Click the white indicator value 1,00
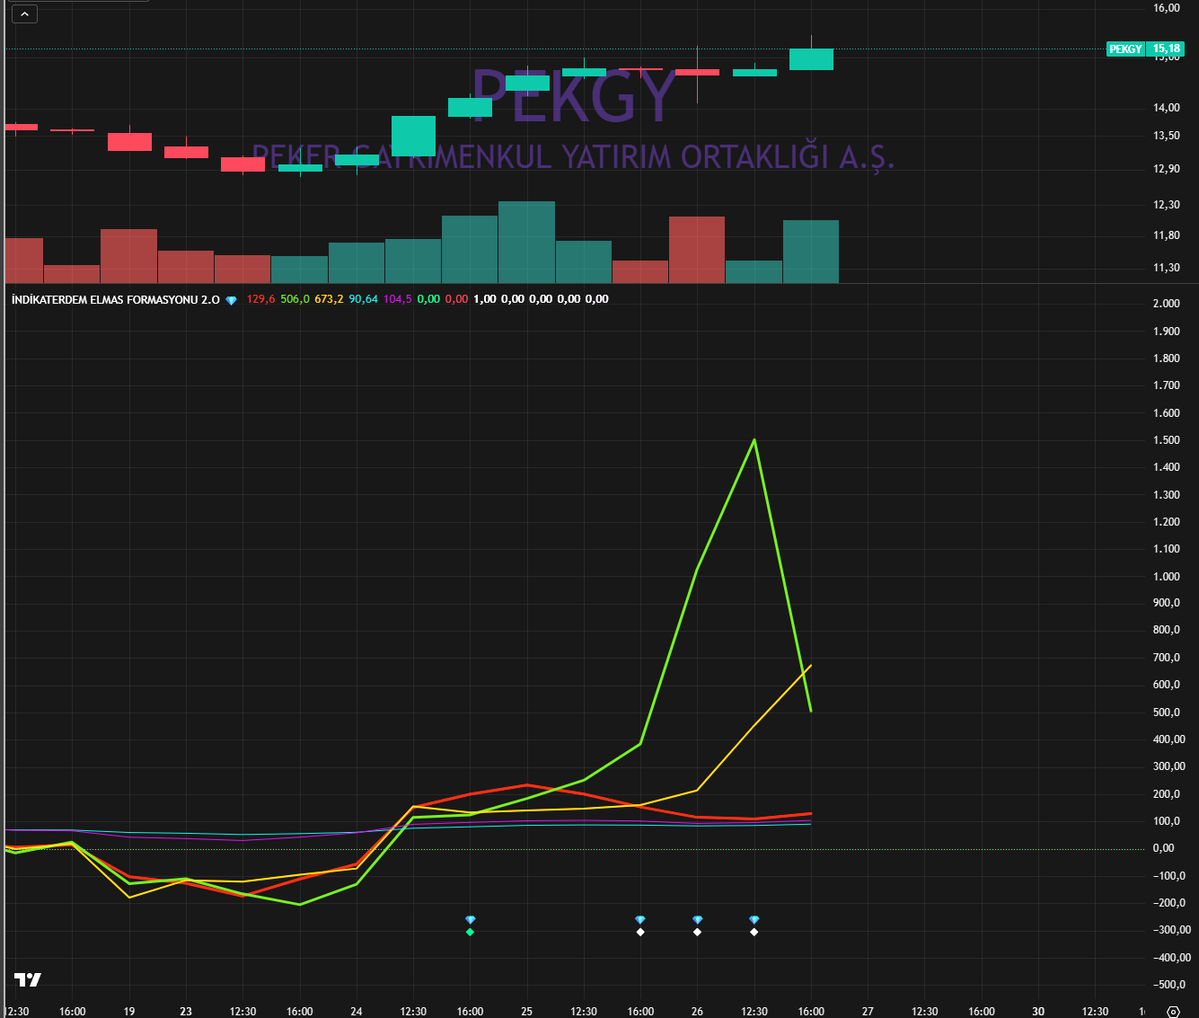Viewport: 1199px width, 1018px height. (x=485, y=299)
